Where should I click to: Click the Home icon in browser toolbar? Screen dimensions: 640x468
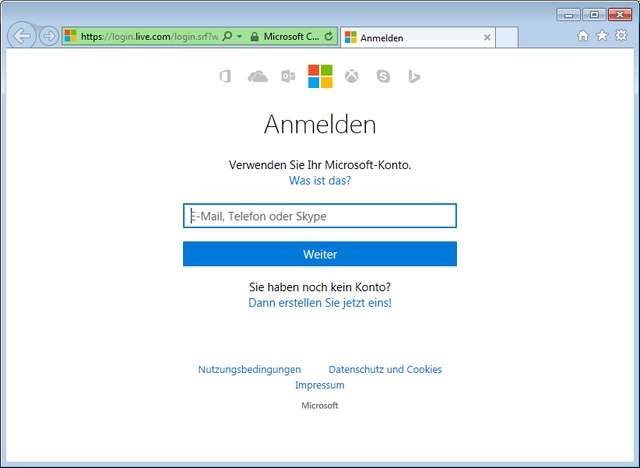583,36
